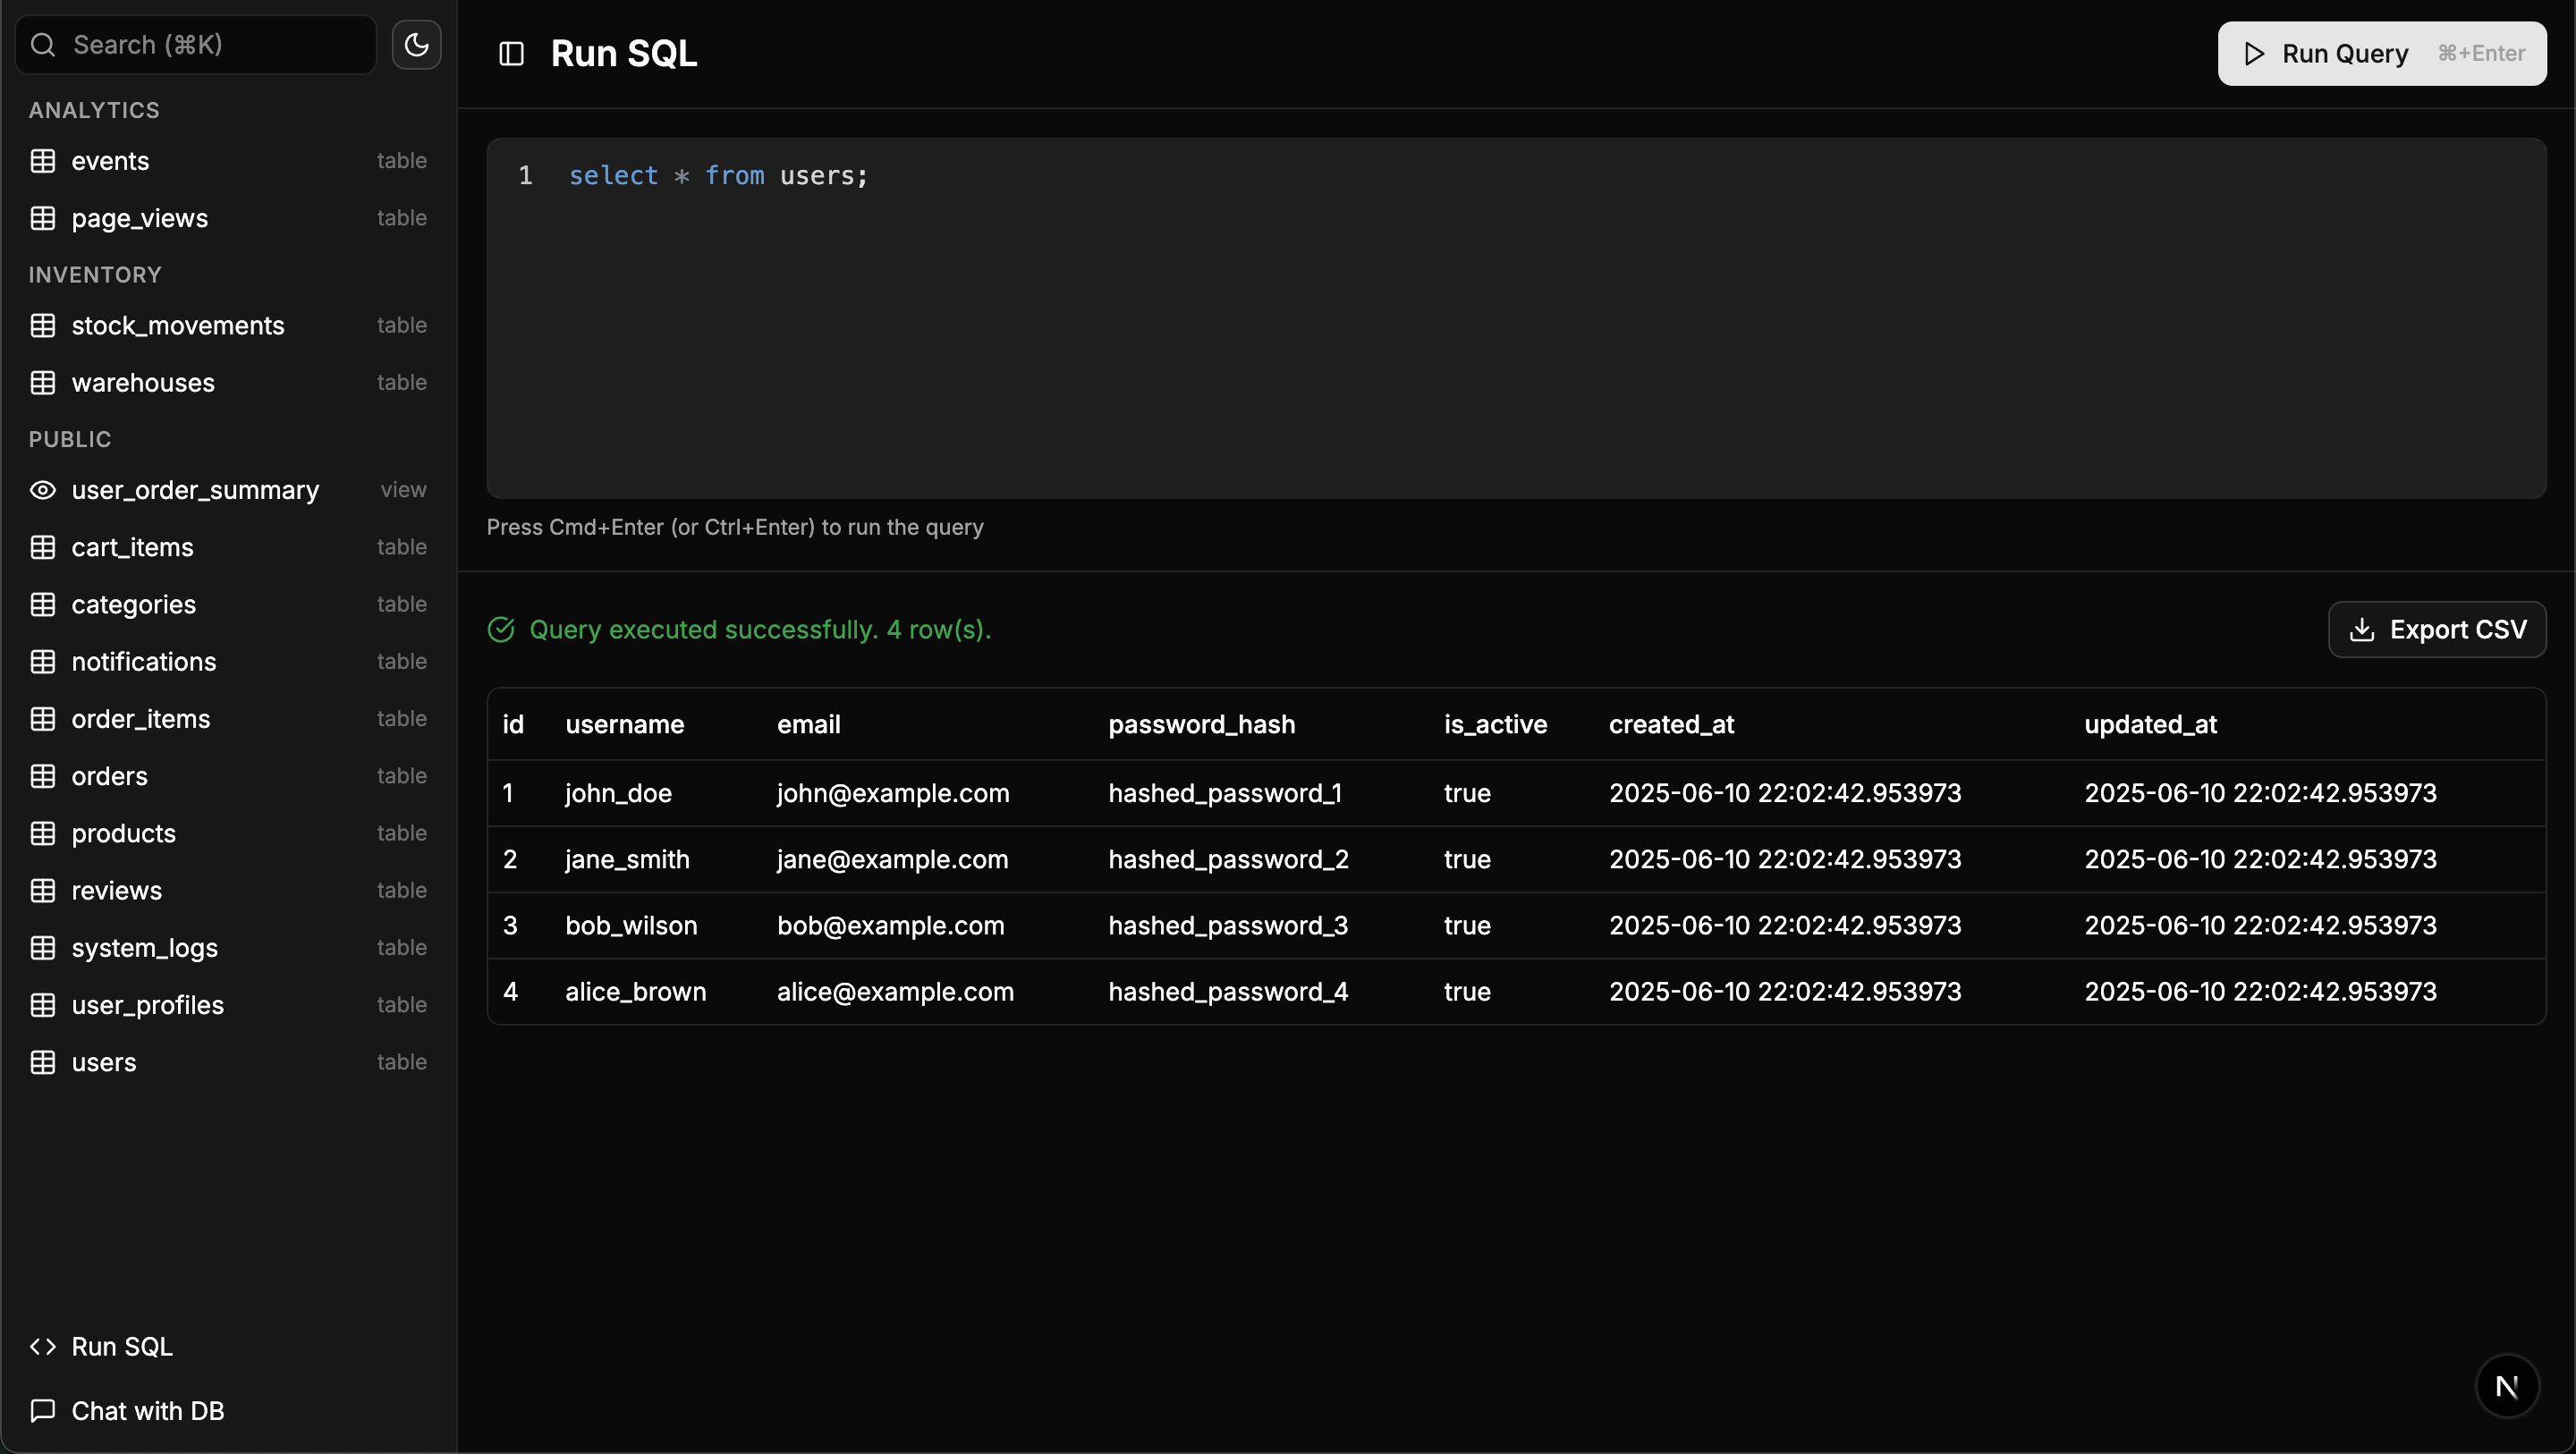Click the grid icon beside products
Screen dimensions: 2576x1454
[x=43, y=833]
